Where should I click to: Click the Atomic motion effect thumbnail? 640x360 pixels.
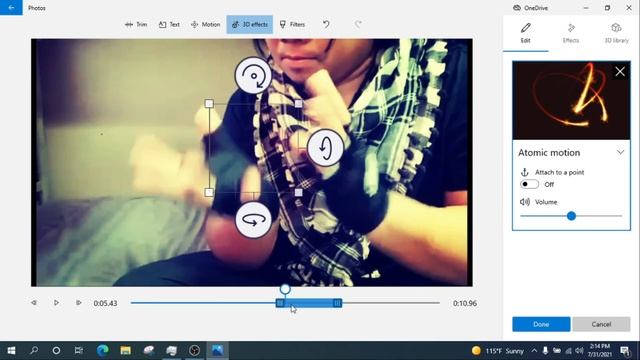(x=571, y=100)
